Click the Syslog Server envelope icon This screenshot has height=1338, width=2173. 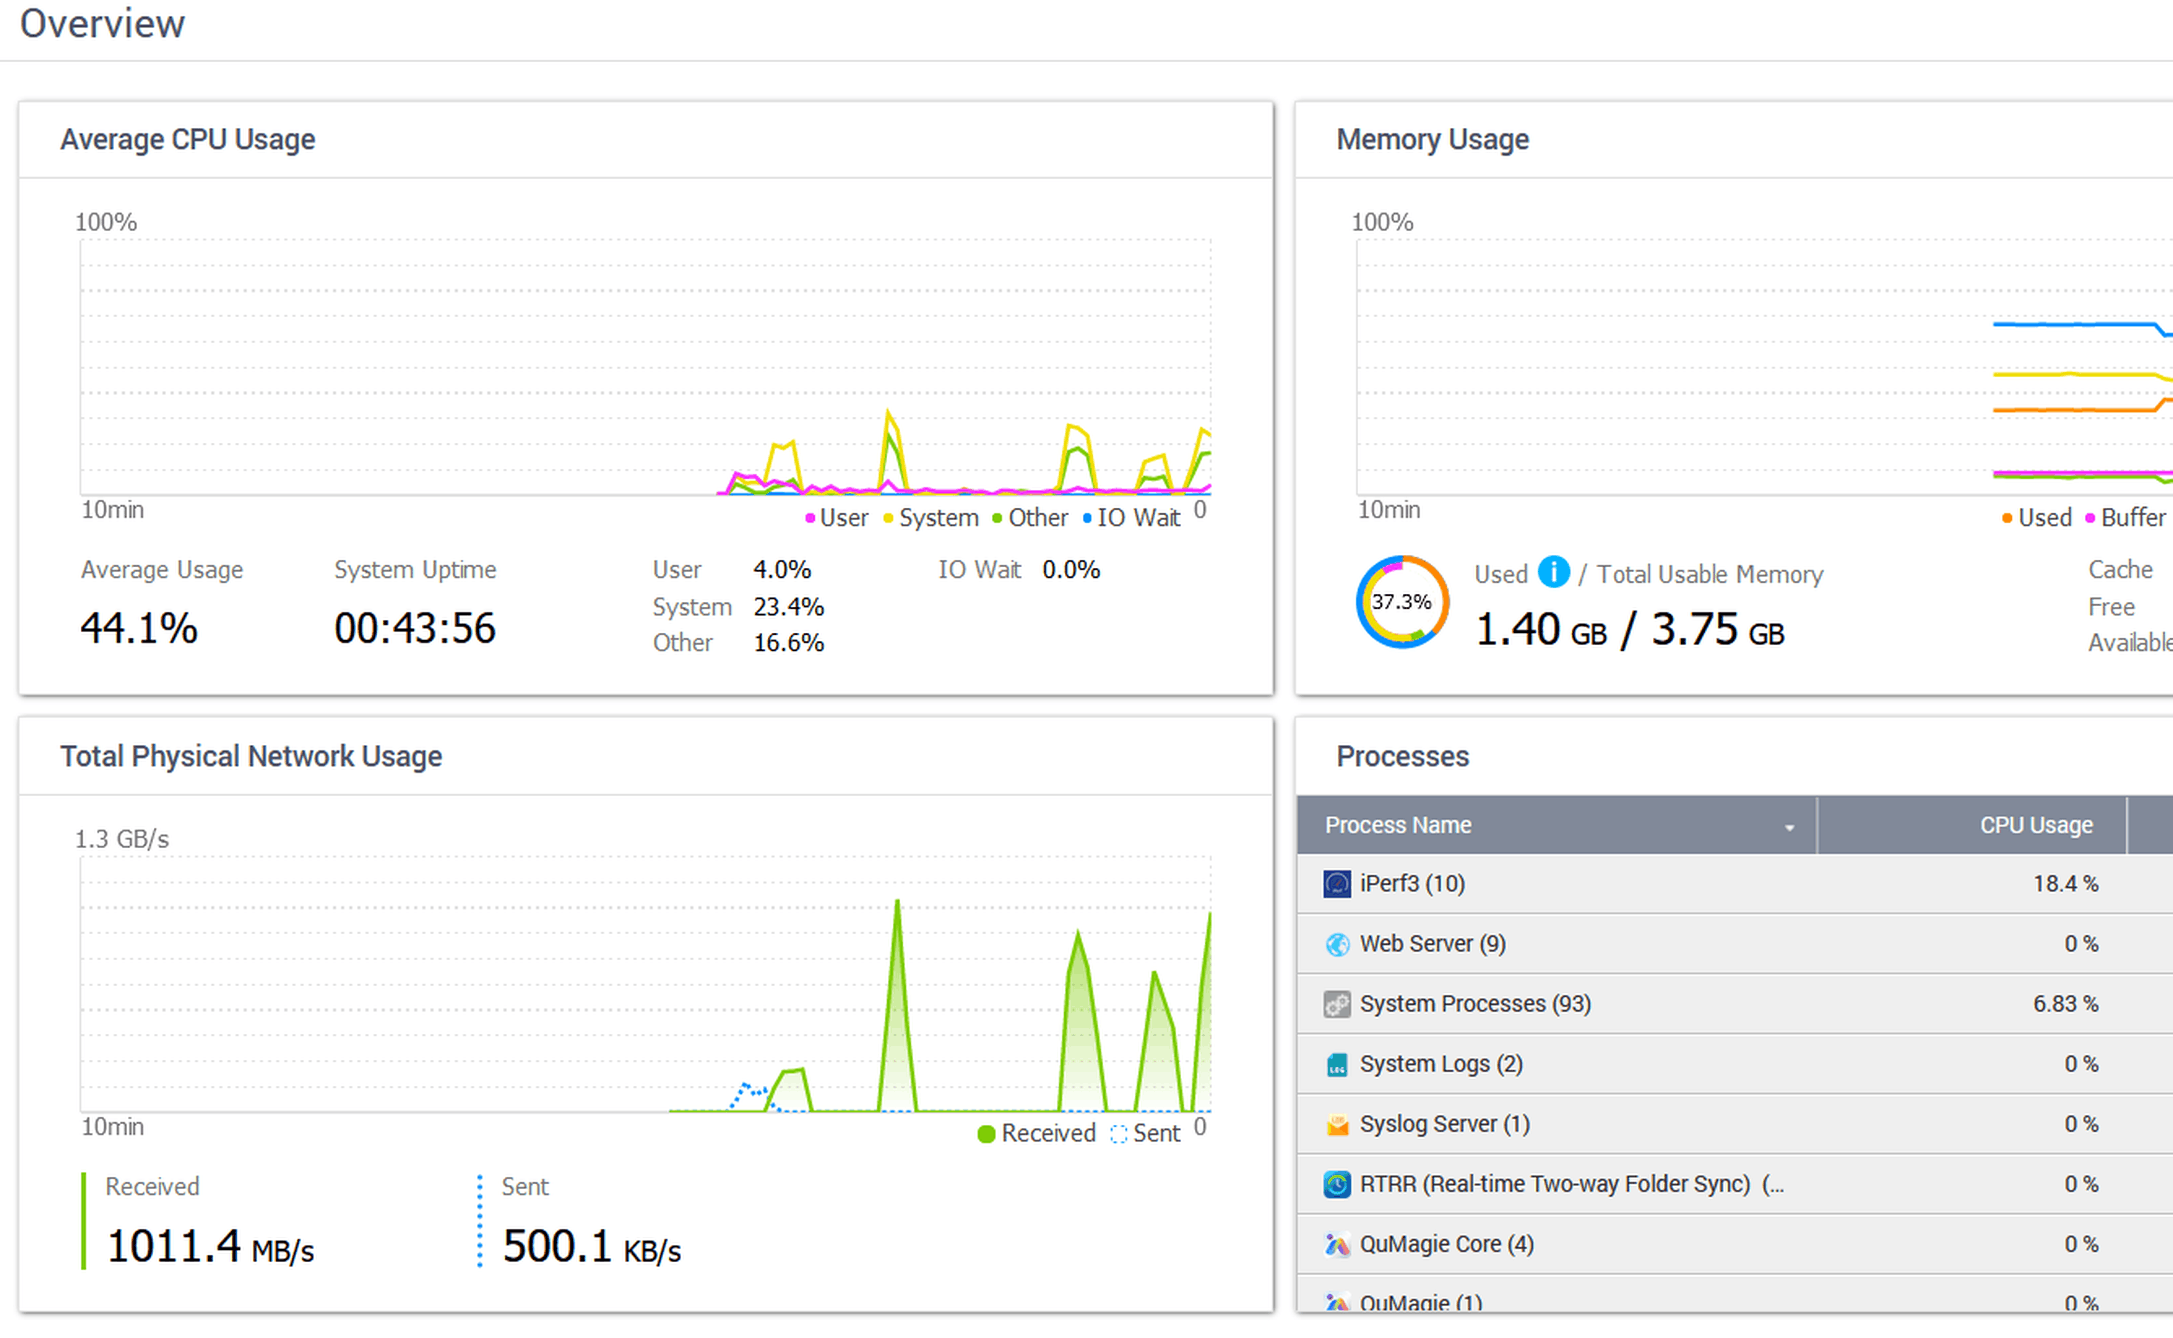(x=1336, y=1124)
